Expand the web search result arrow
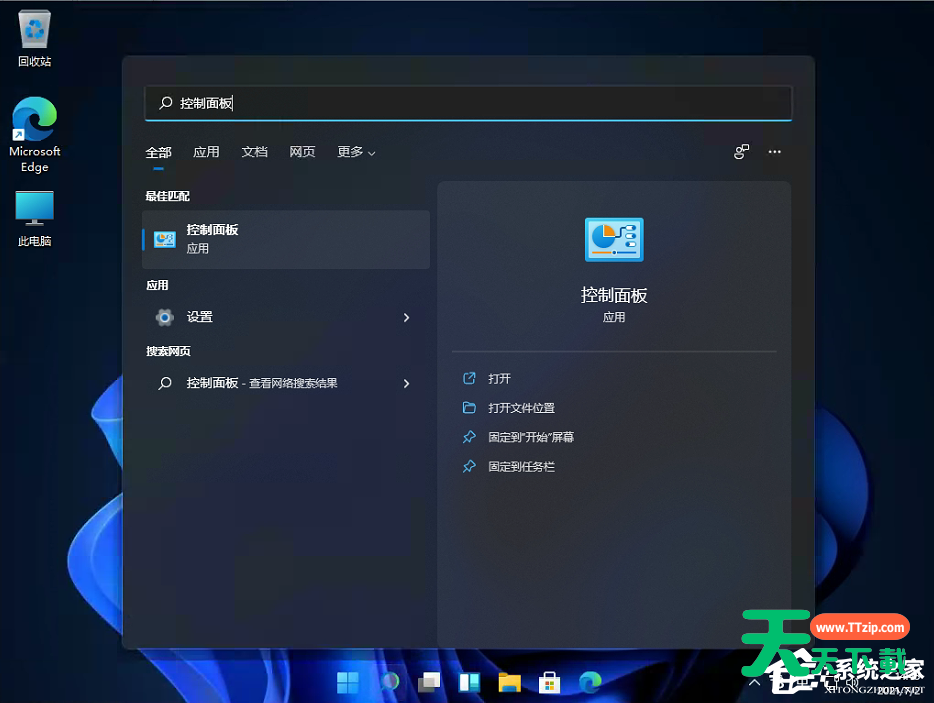This screenshot has width=934, height=703. (406, 384)
